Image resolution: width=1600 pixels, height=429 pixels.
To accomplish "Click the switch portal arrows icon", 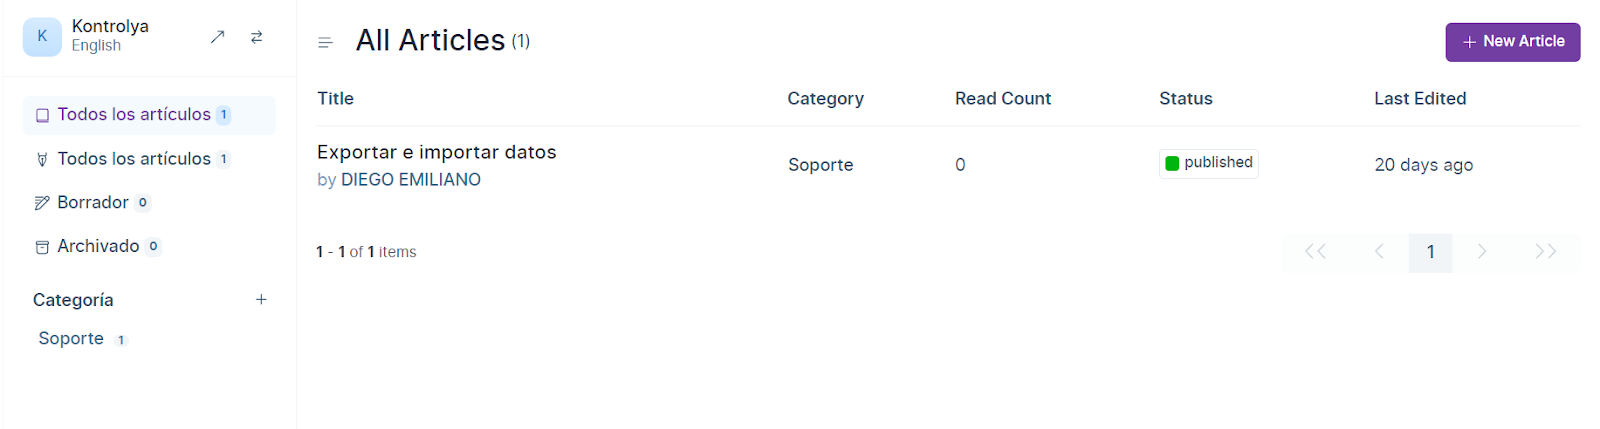I will tap(257, 37).
